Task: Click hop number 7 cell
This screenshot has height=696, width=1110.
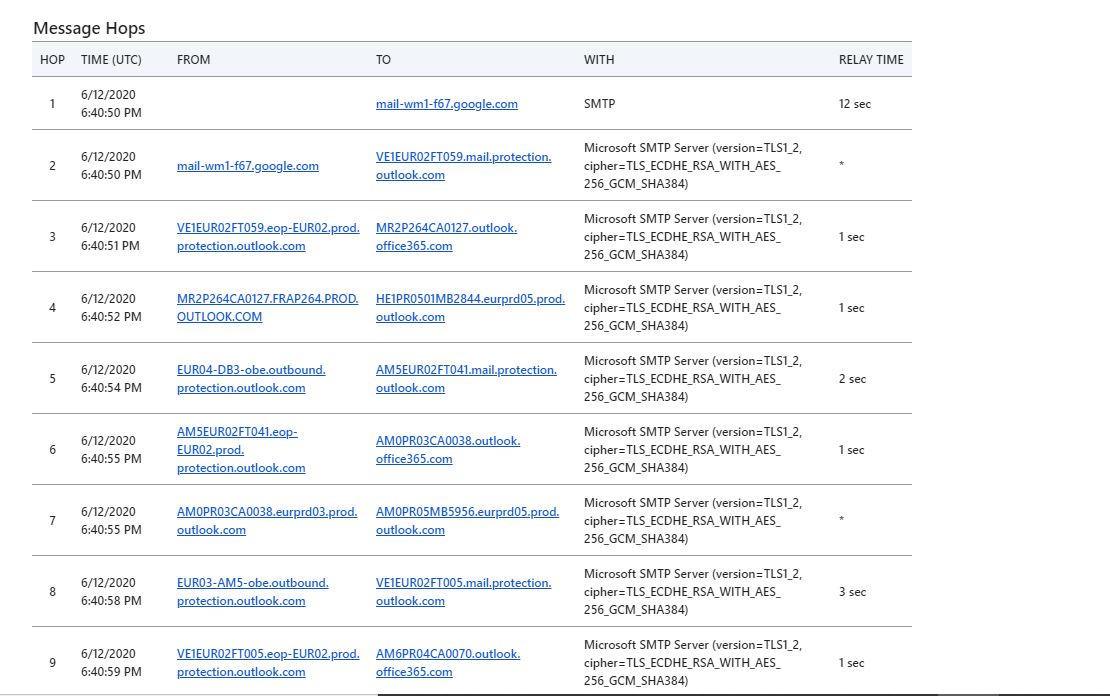Action: point(52,520)
